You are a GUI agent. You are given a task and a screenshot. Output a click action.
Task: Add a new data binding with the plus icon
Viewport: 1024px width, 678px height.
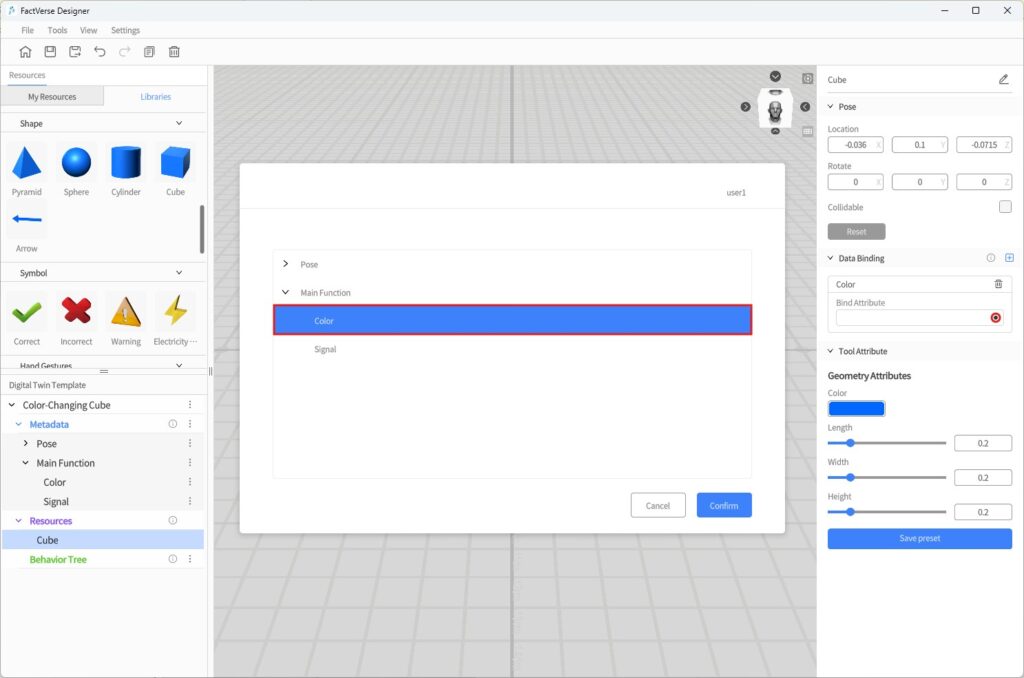click(x=1010, y=257)
